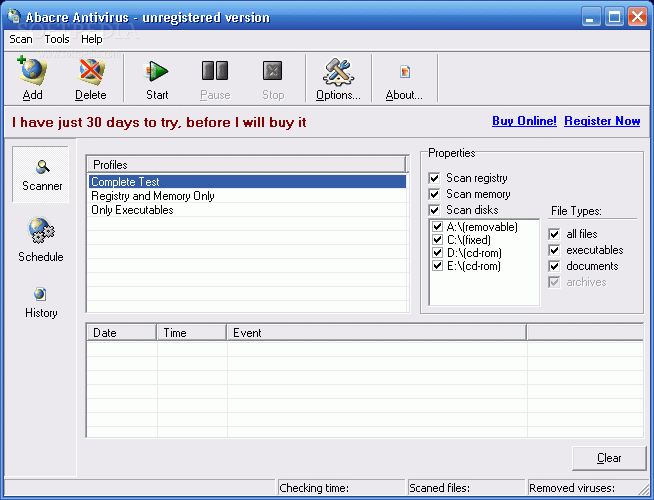Viewport: 654px width, 500px height.
Task: Maximize the Abacre Antivirus window
Action: click(x=614, y=17)
